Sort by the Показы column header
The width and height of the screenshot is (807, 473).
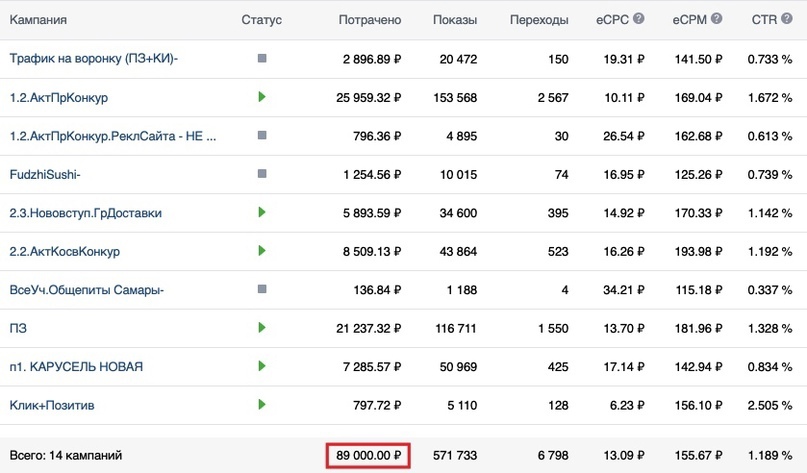pyautogui.click(x=455, y=20)
